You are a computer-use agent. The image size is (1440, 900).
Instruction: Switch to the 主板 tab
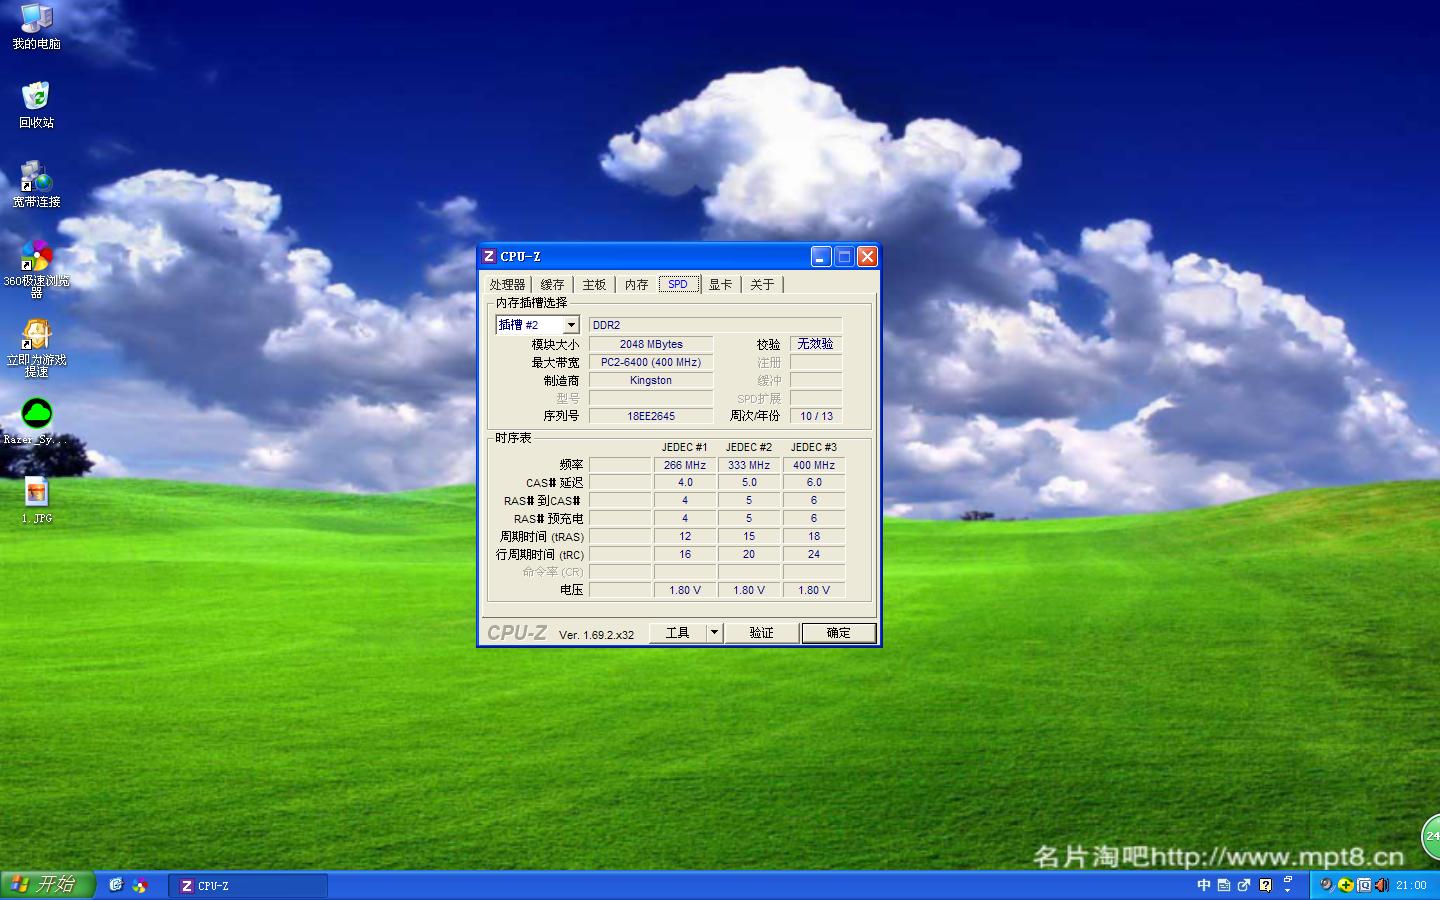point(594,285)
